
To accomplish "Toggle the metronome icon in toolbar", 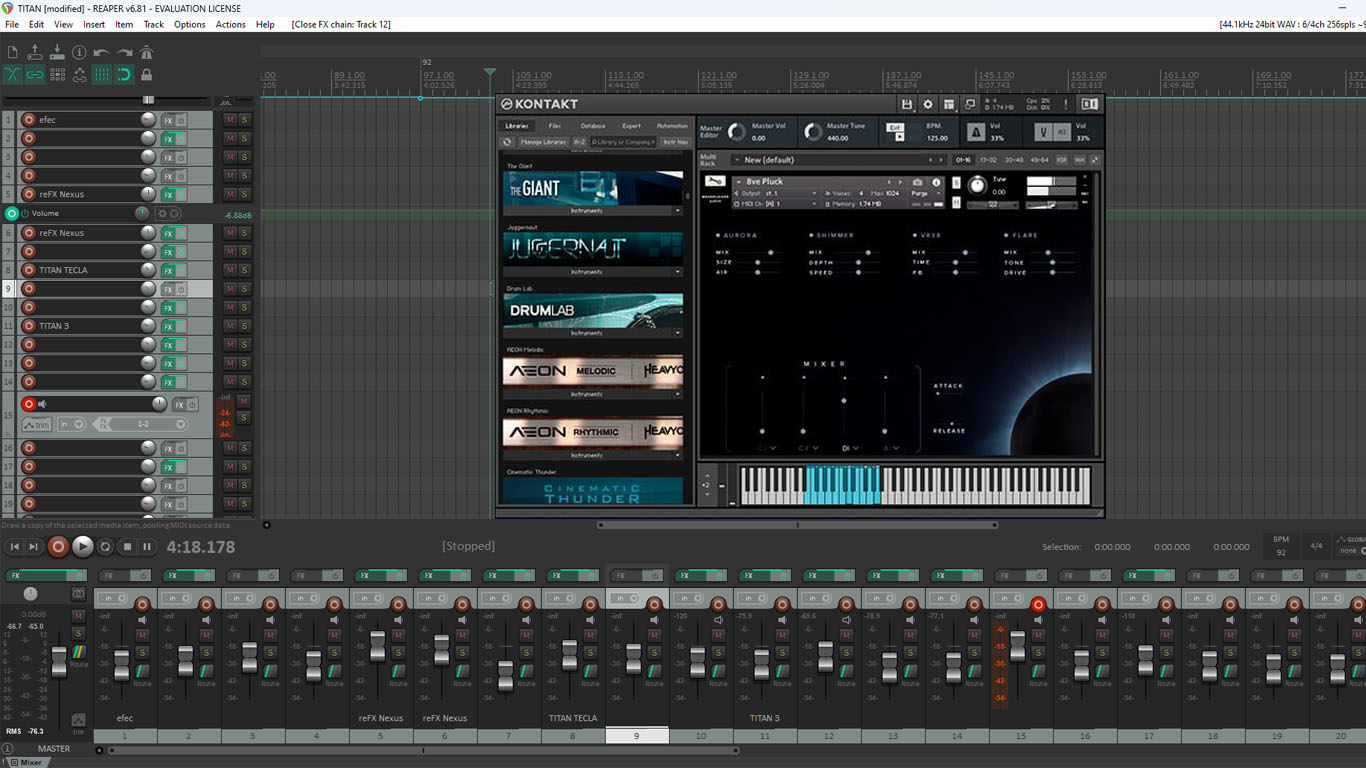I will pos(146,52).
